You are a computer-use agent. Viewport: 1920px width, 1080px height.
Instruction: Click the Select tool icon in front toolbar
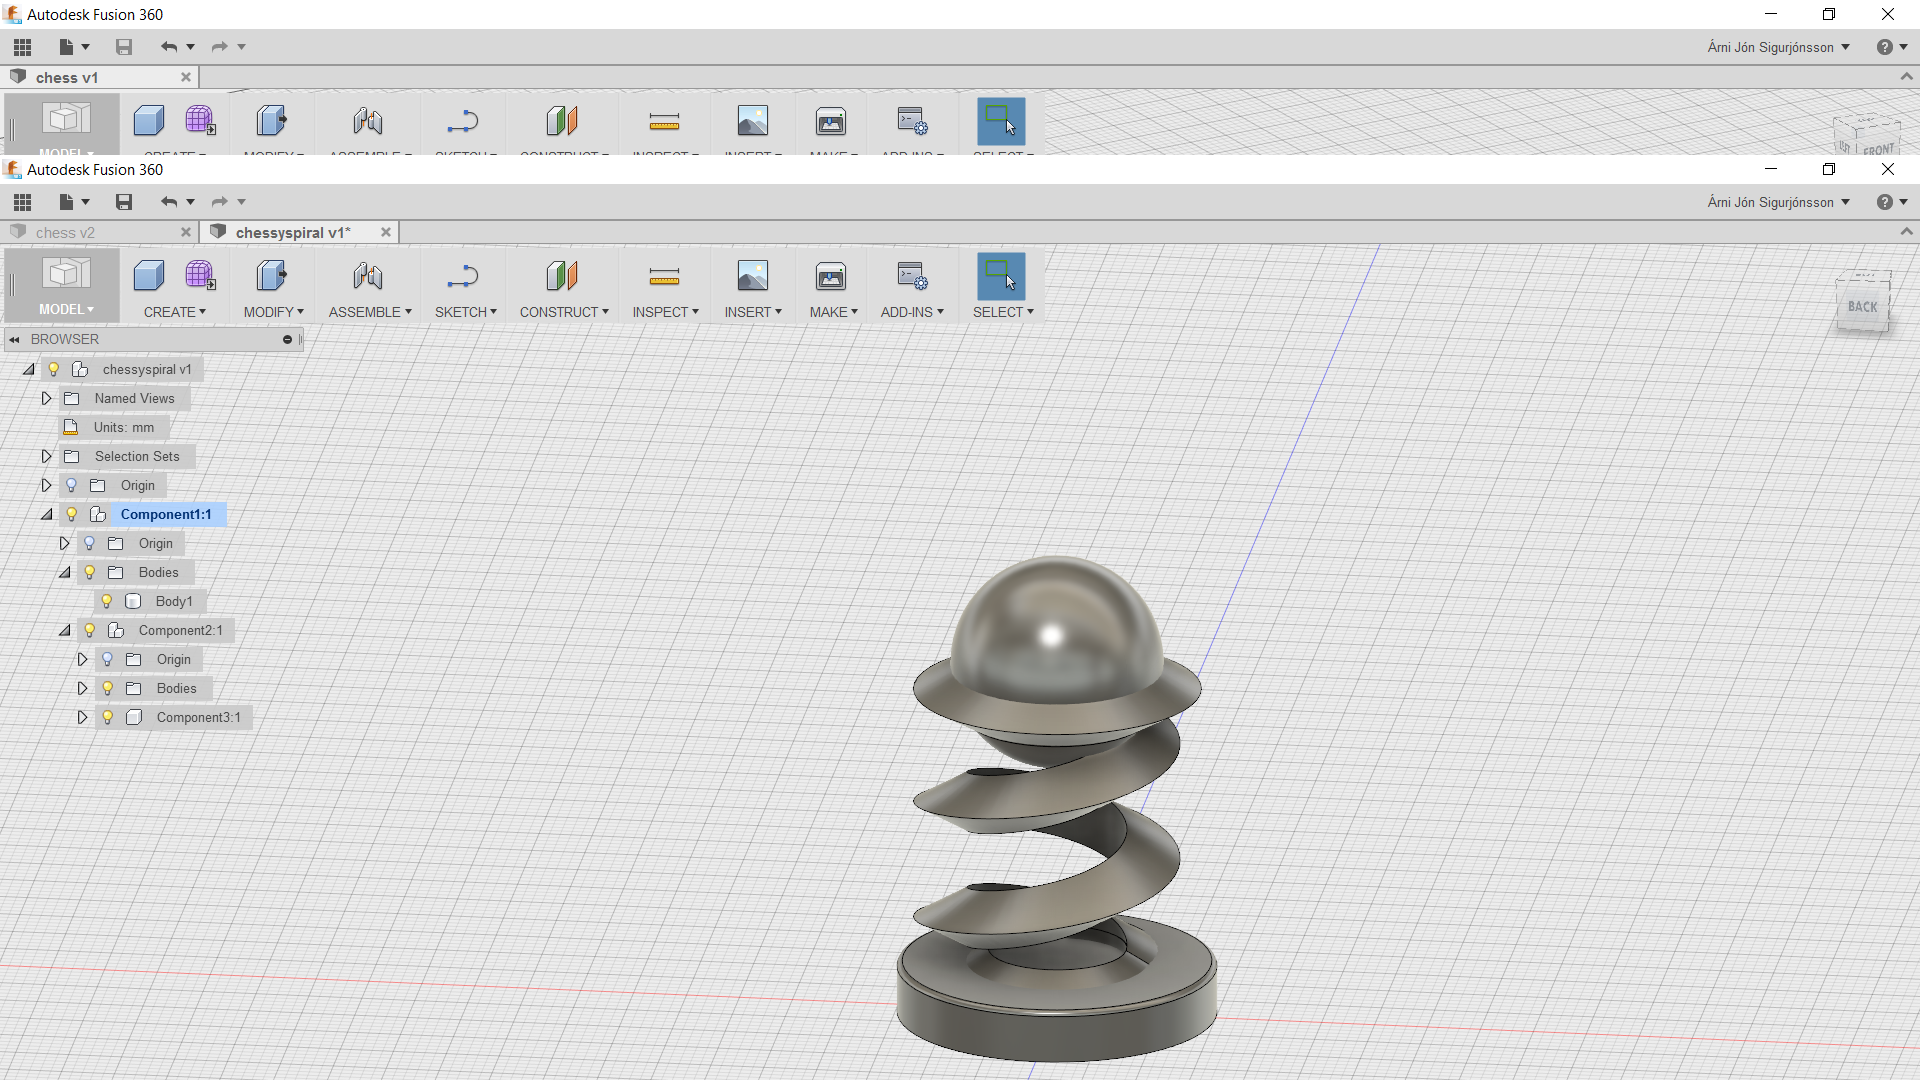click(x=1001, y=276)
